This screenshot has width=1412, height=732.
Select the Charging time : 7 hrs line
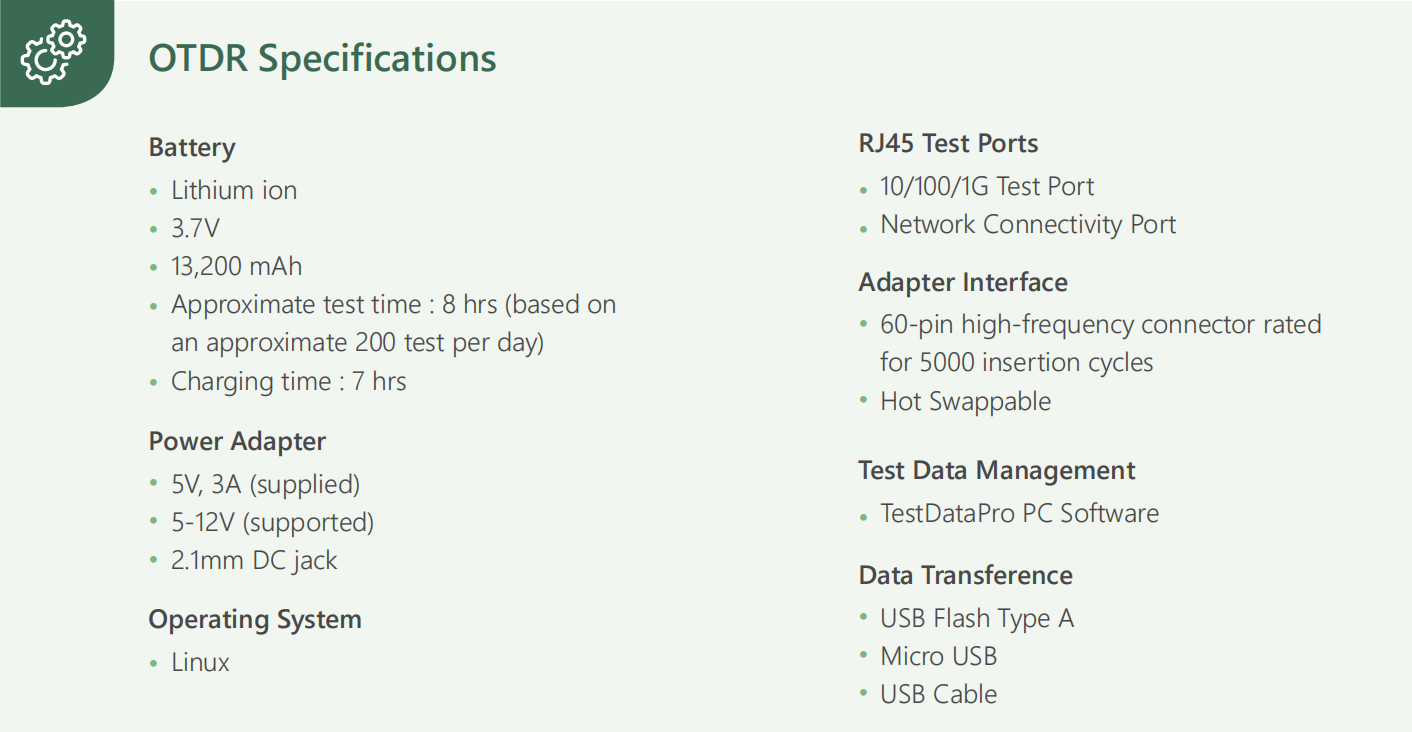tap(288, 381)
